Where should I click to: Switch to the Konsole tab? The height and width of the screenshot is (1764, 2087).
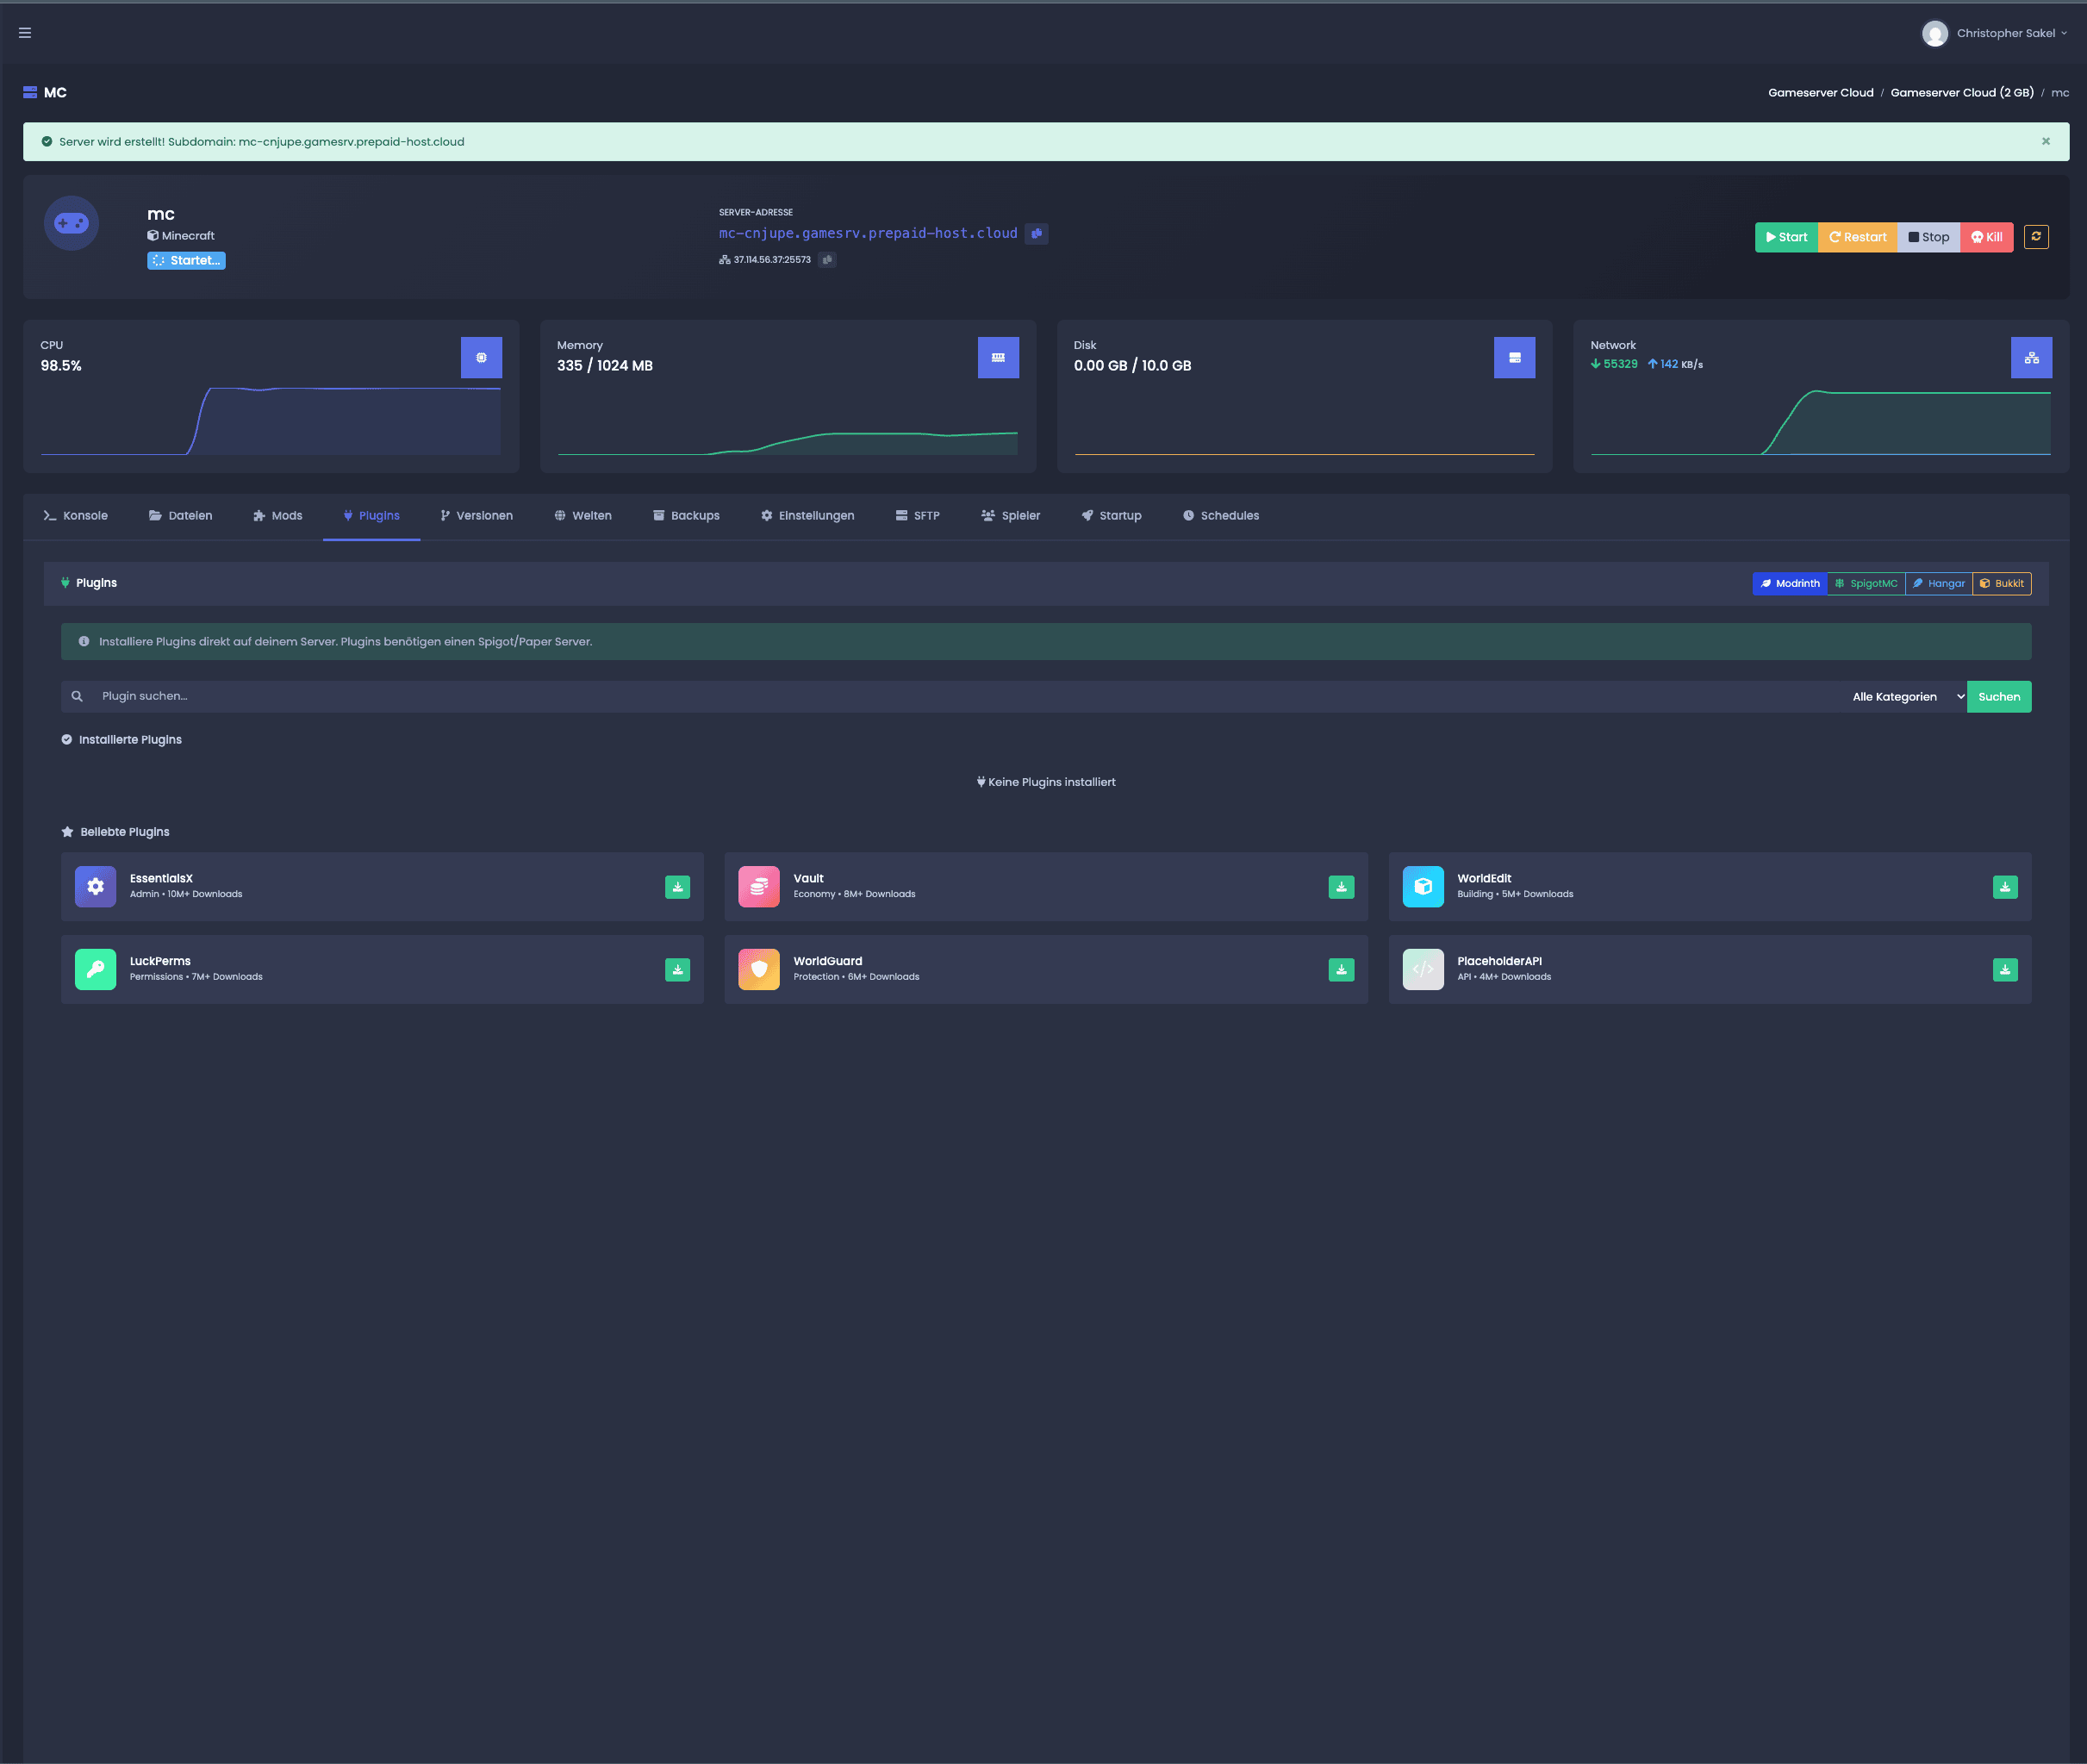point(76,515)
